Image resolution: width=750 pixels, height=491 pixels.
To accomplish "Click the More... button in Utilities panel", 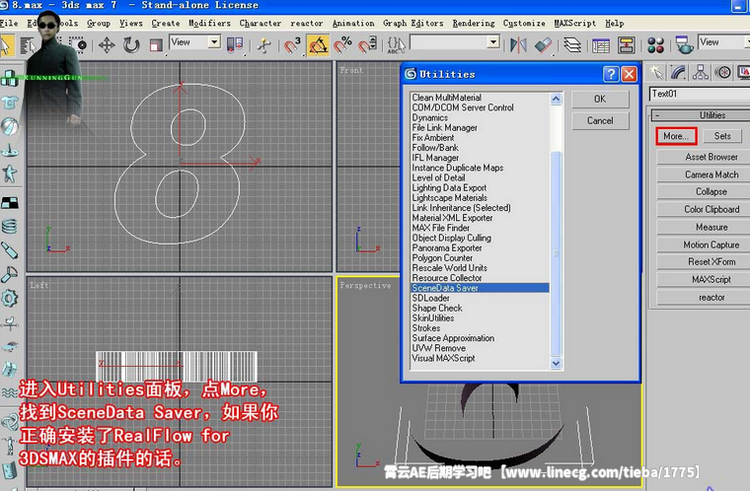I will 676,136.
